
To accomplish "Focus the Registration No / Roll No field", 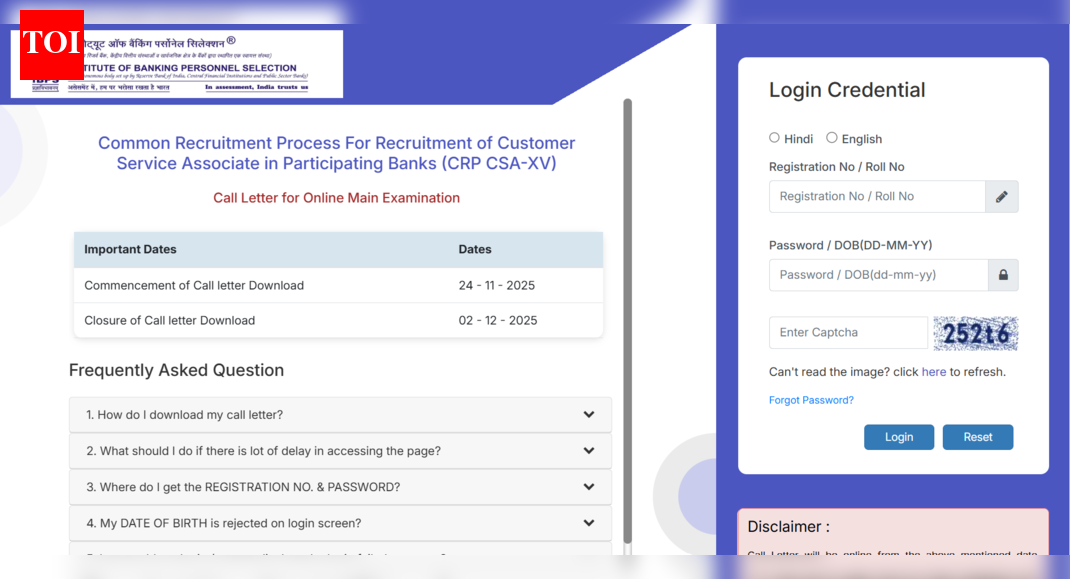I will [877, 197].
